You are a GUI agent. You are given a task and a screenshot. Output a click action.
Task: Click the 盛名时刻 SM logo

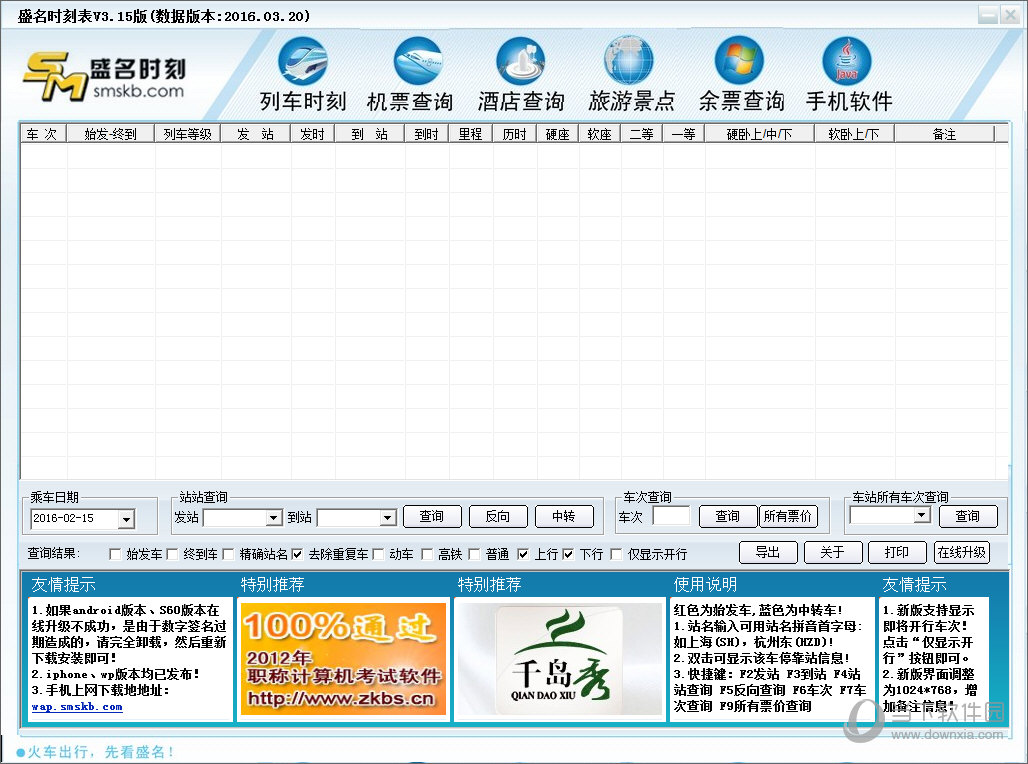click(x=105, y=76)
